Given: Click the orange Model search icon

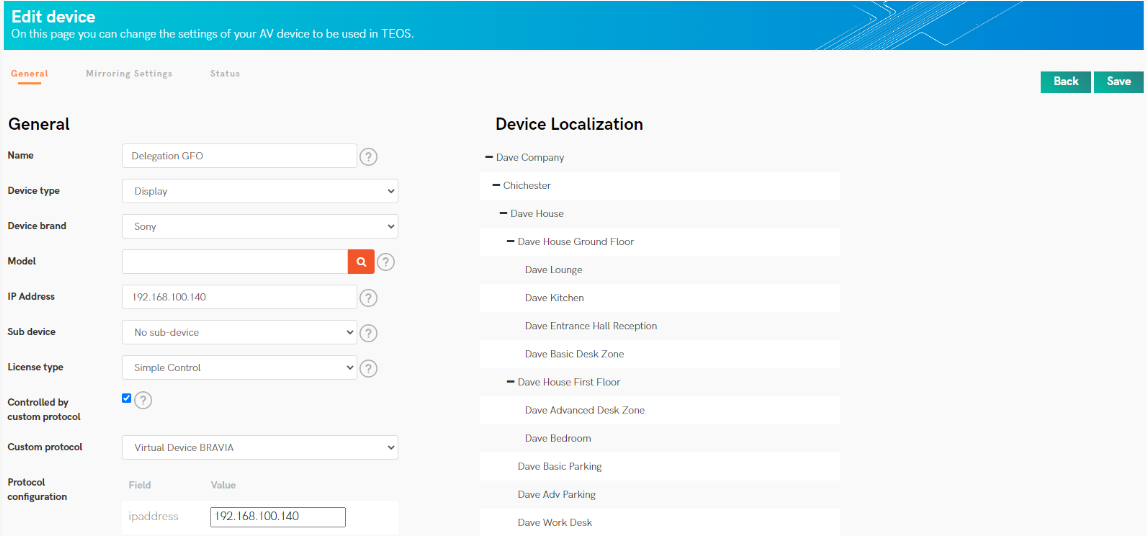Looking at the screenshot, I should (361, 262).
